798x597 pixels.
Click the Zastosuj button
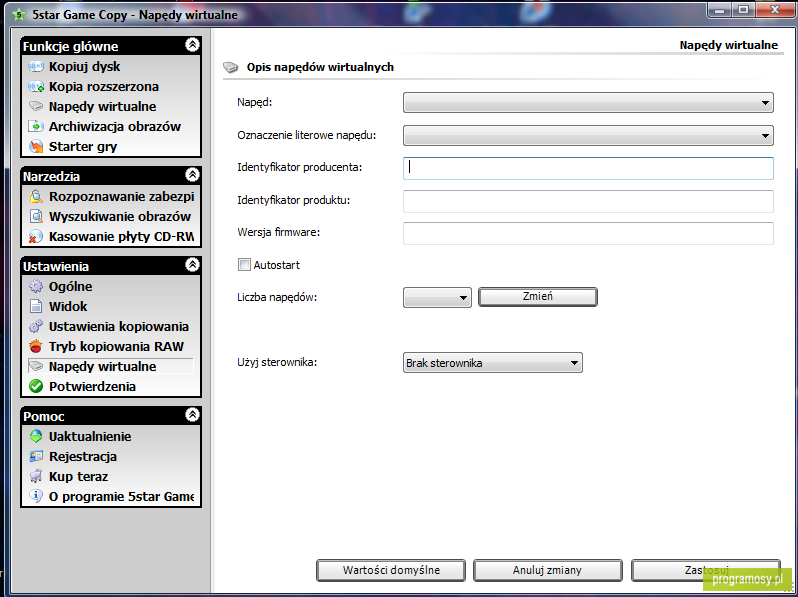pyautogui.click(x=705, y=570)
